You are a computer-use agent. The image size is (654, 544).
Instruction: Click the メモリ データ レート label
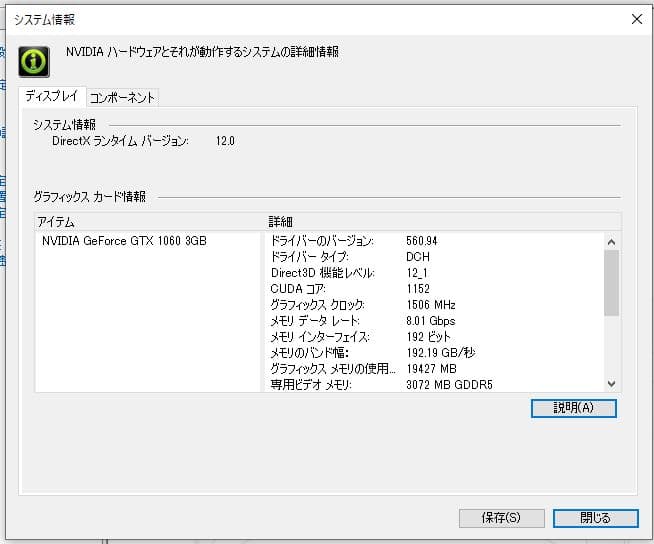[x=315, y=321]
